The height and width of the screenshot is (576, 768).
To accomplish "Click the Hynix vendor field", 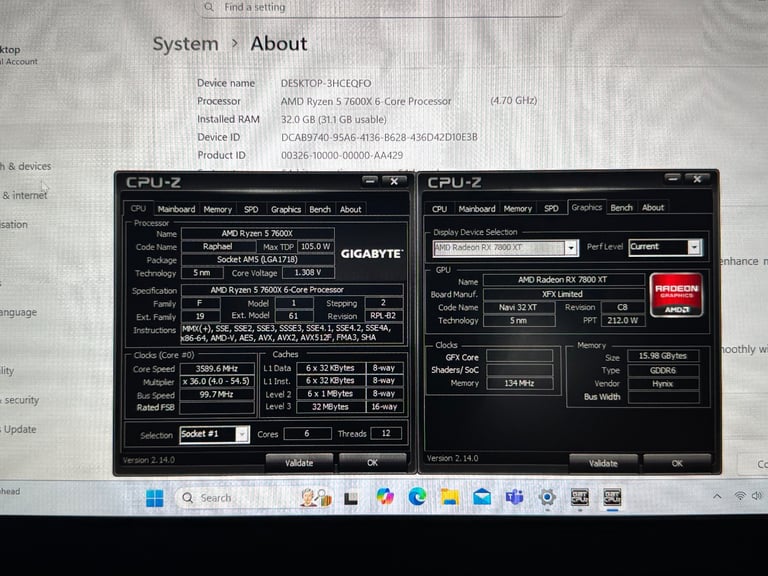I will (663, 384).
